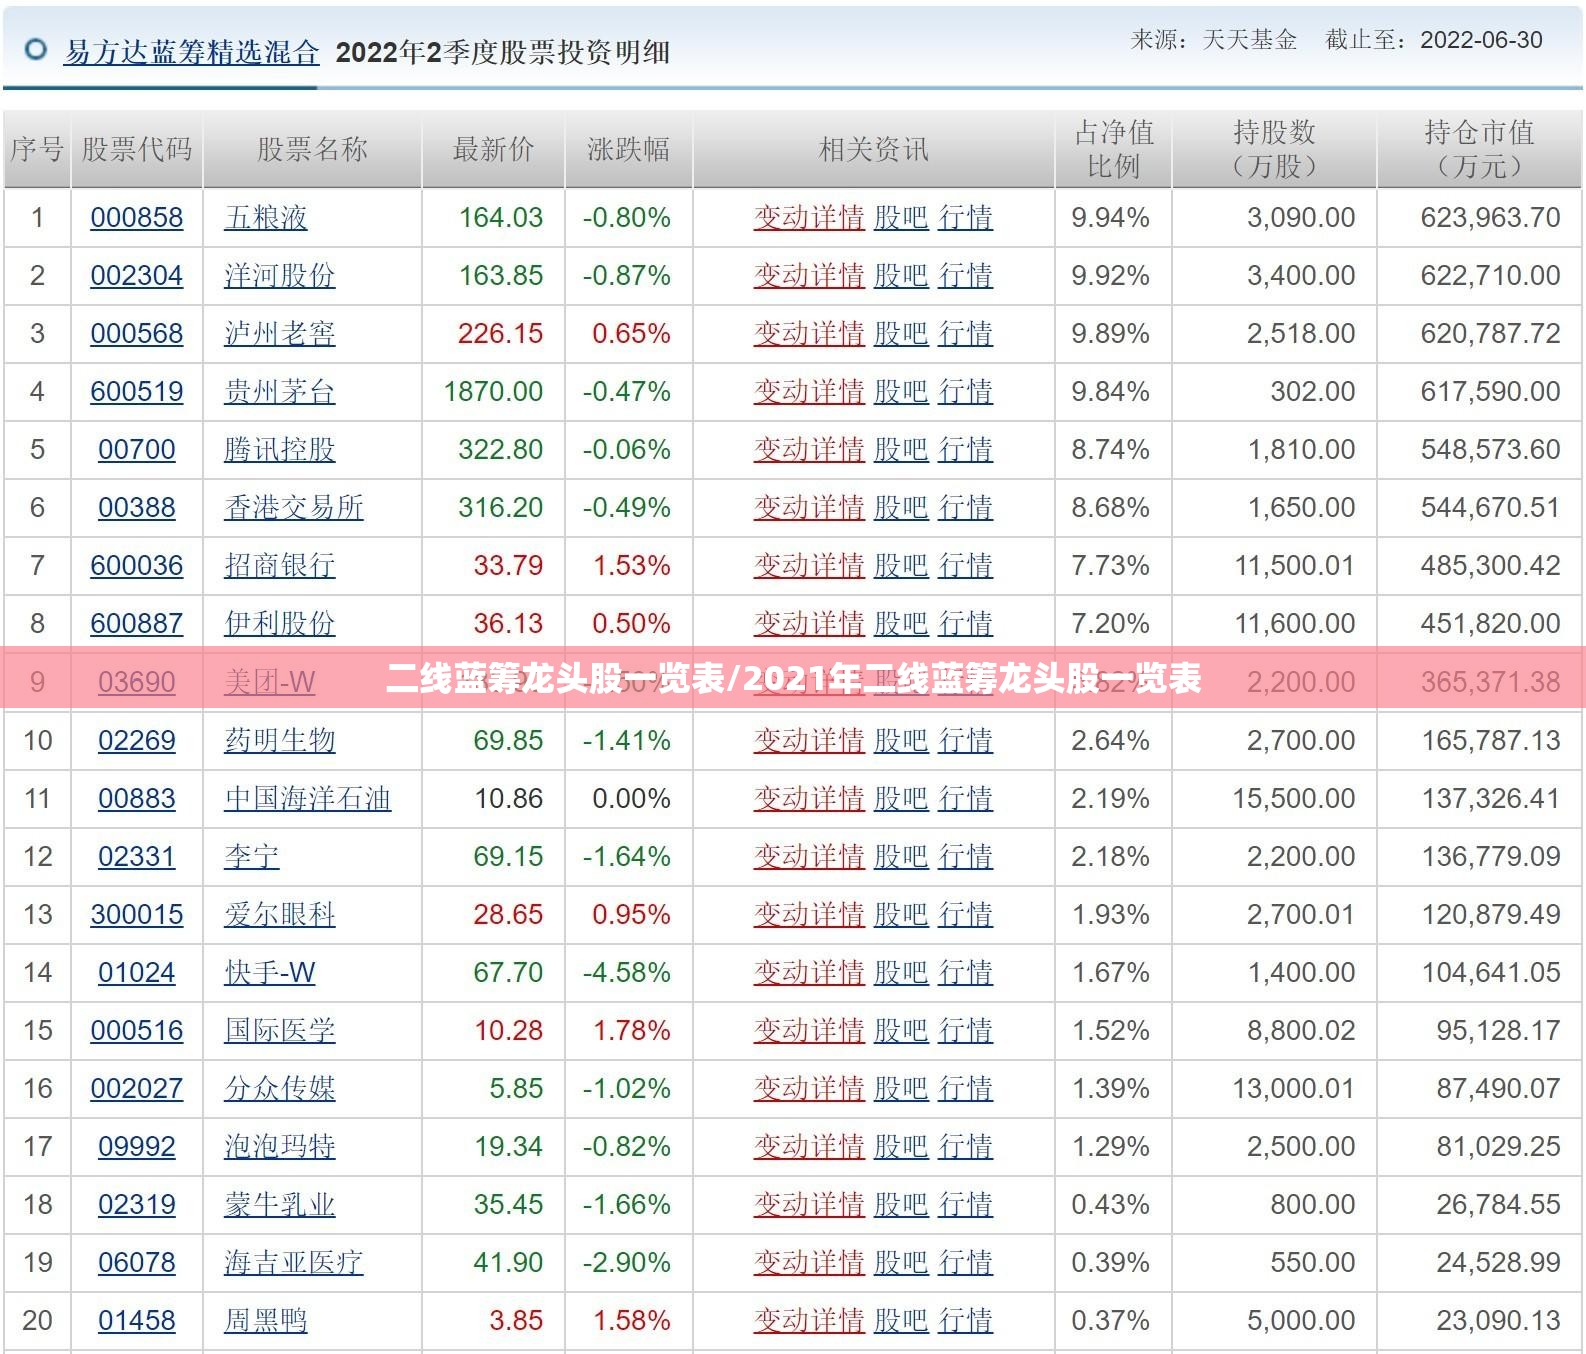Viewport: 1586px width, 1354px height.
Task: Open stock code 600519 link
Action: click(x=137, y=391)
